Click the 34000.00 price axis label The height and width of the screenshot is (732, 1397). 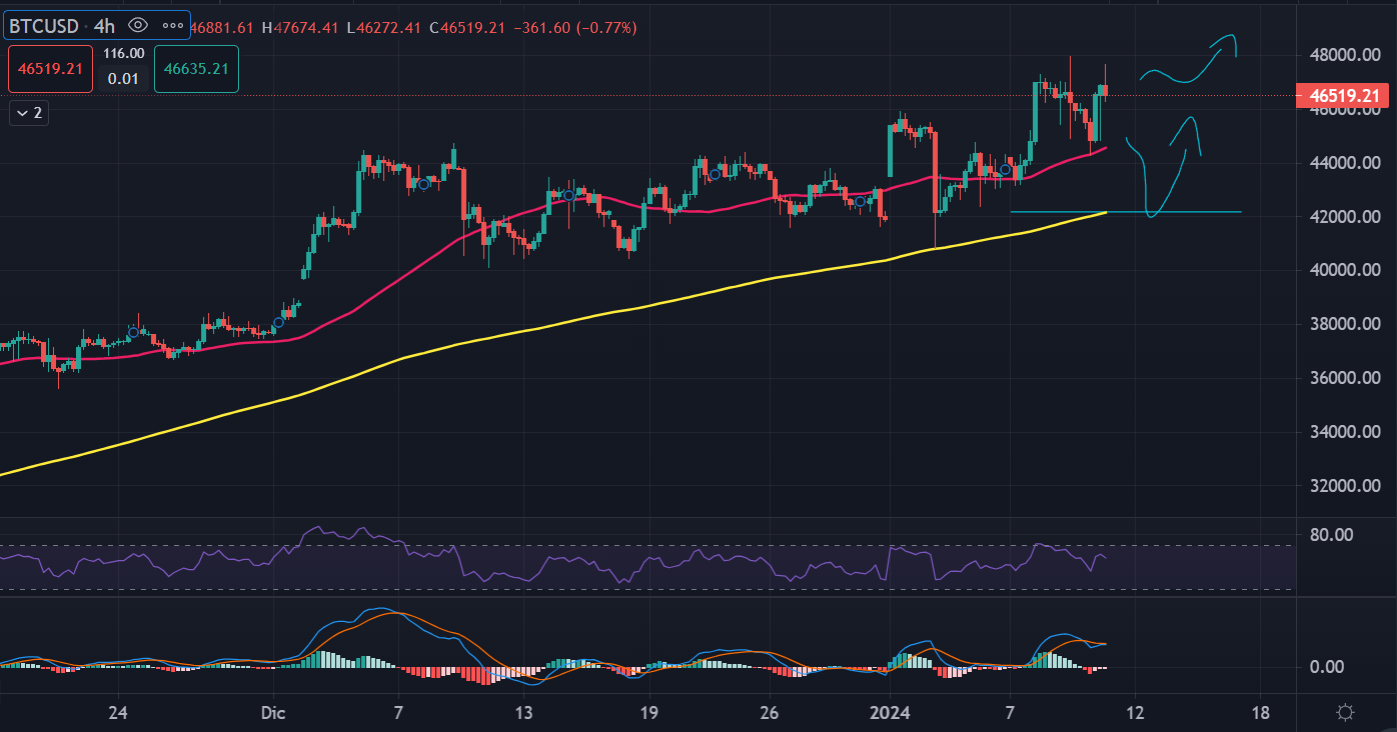(1344, 432)
